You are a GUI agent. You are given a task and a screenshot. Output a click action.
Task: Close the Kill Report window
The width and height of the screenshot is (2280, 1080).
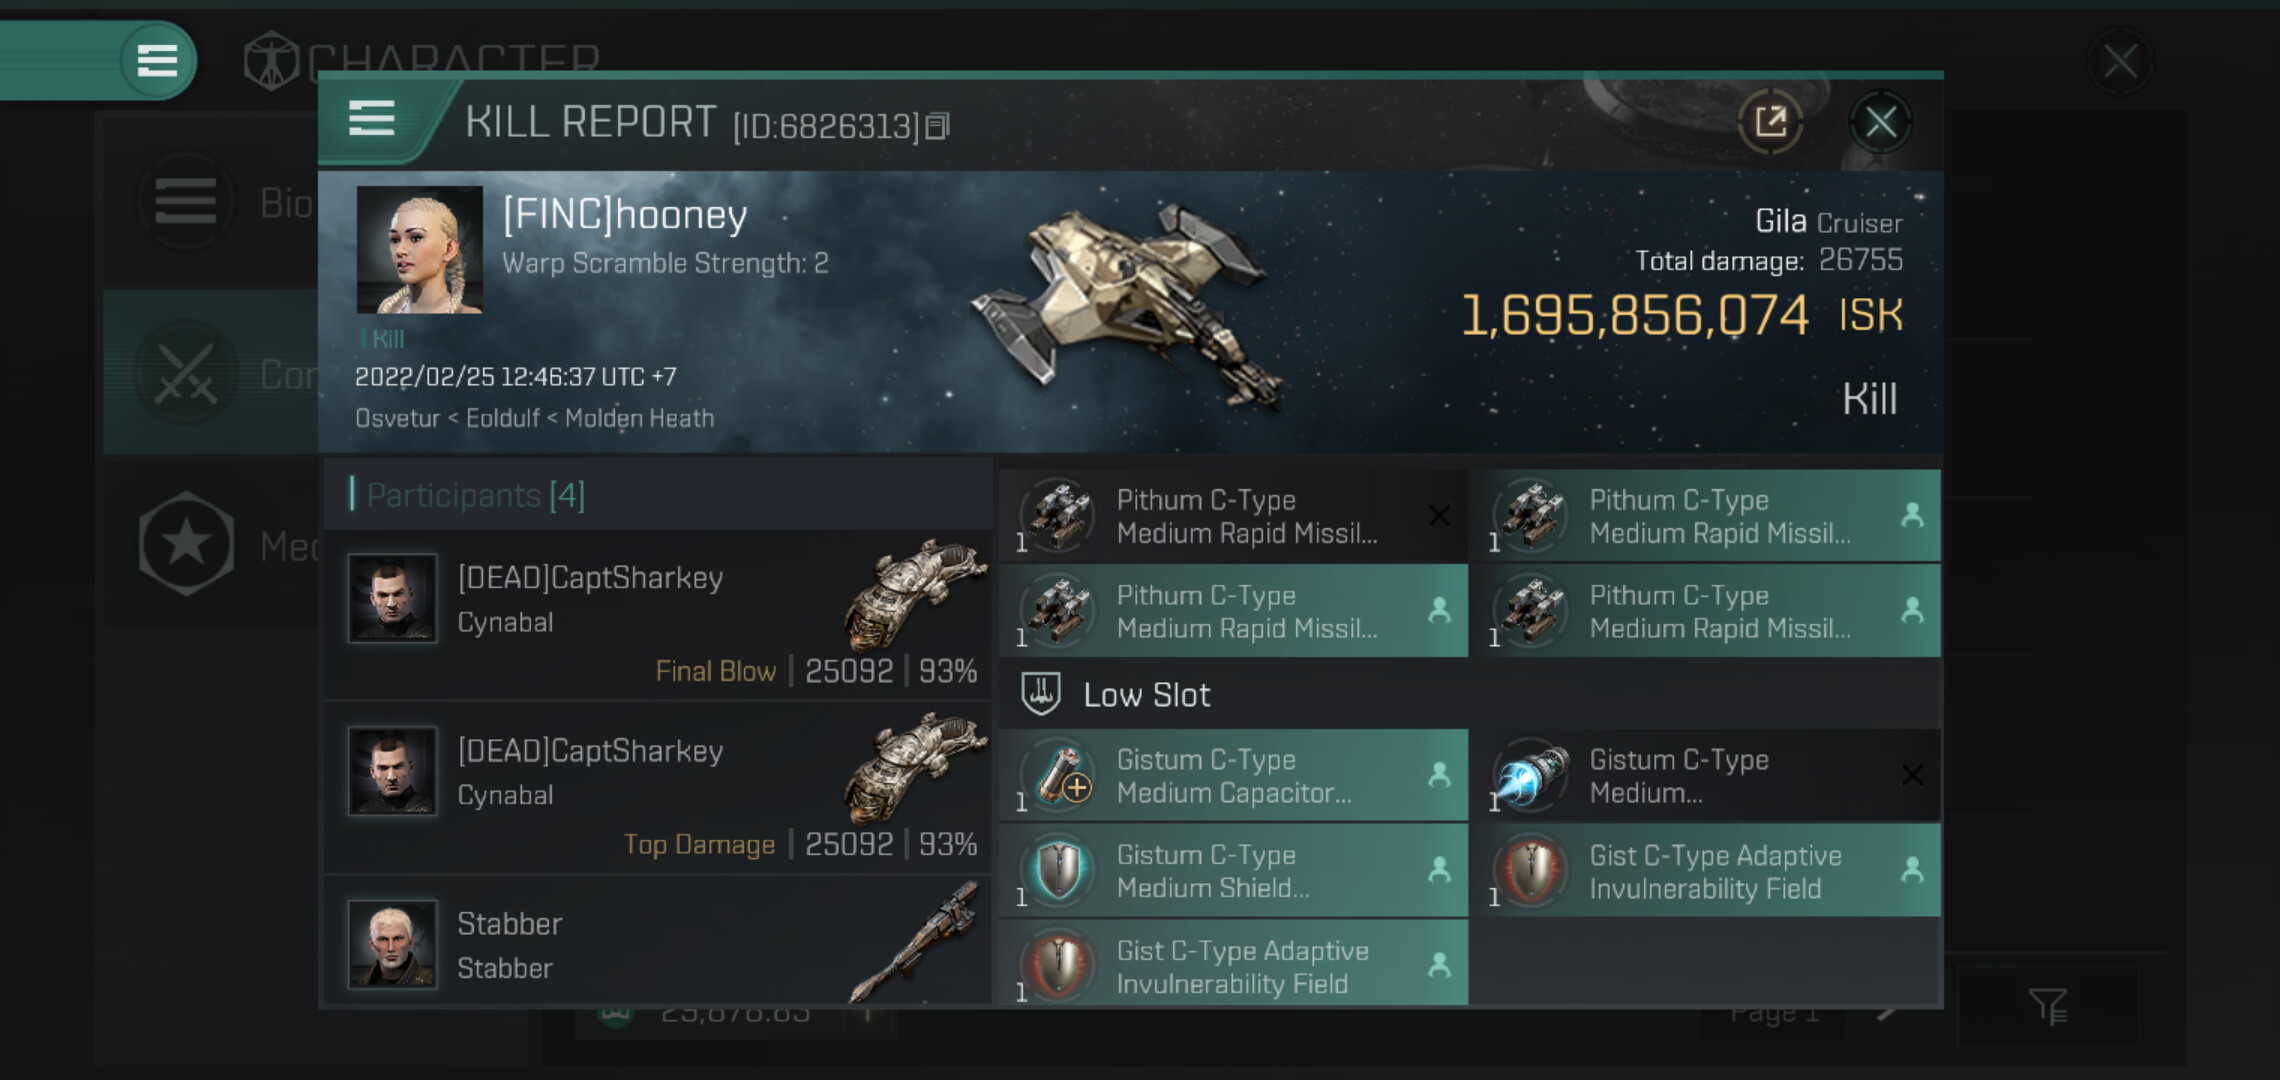(1880, 123)
